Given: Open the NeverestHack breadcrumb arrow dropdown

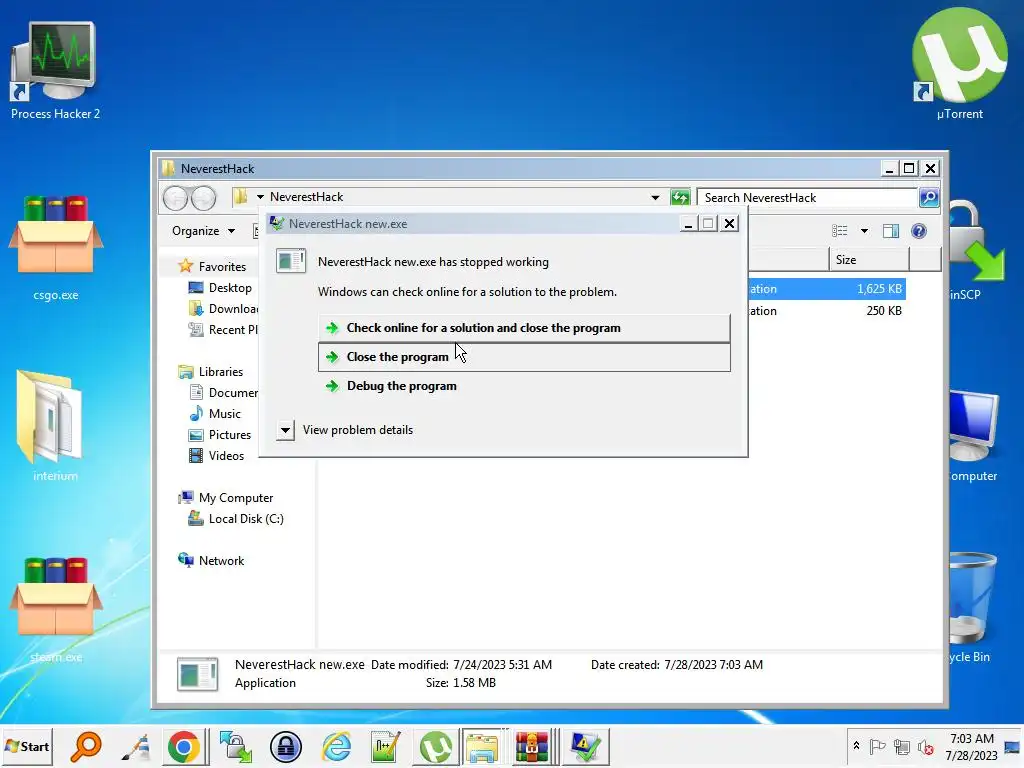Looking at the screenshot, I should click(260, 197).
